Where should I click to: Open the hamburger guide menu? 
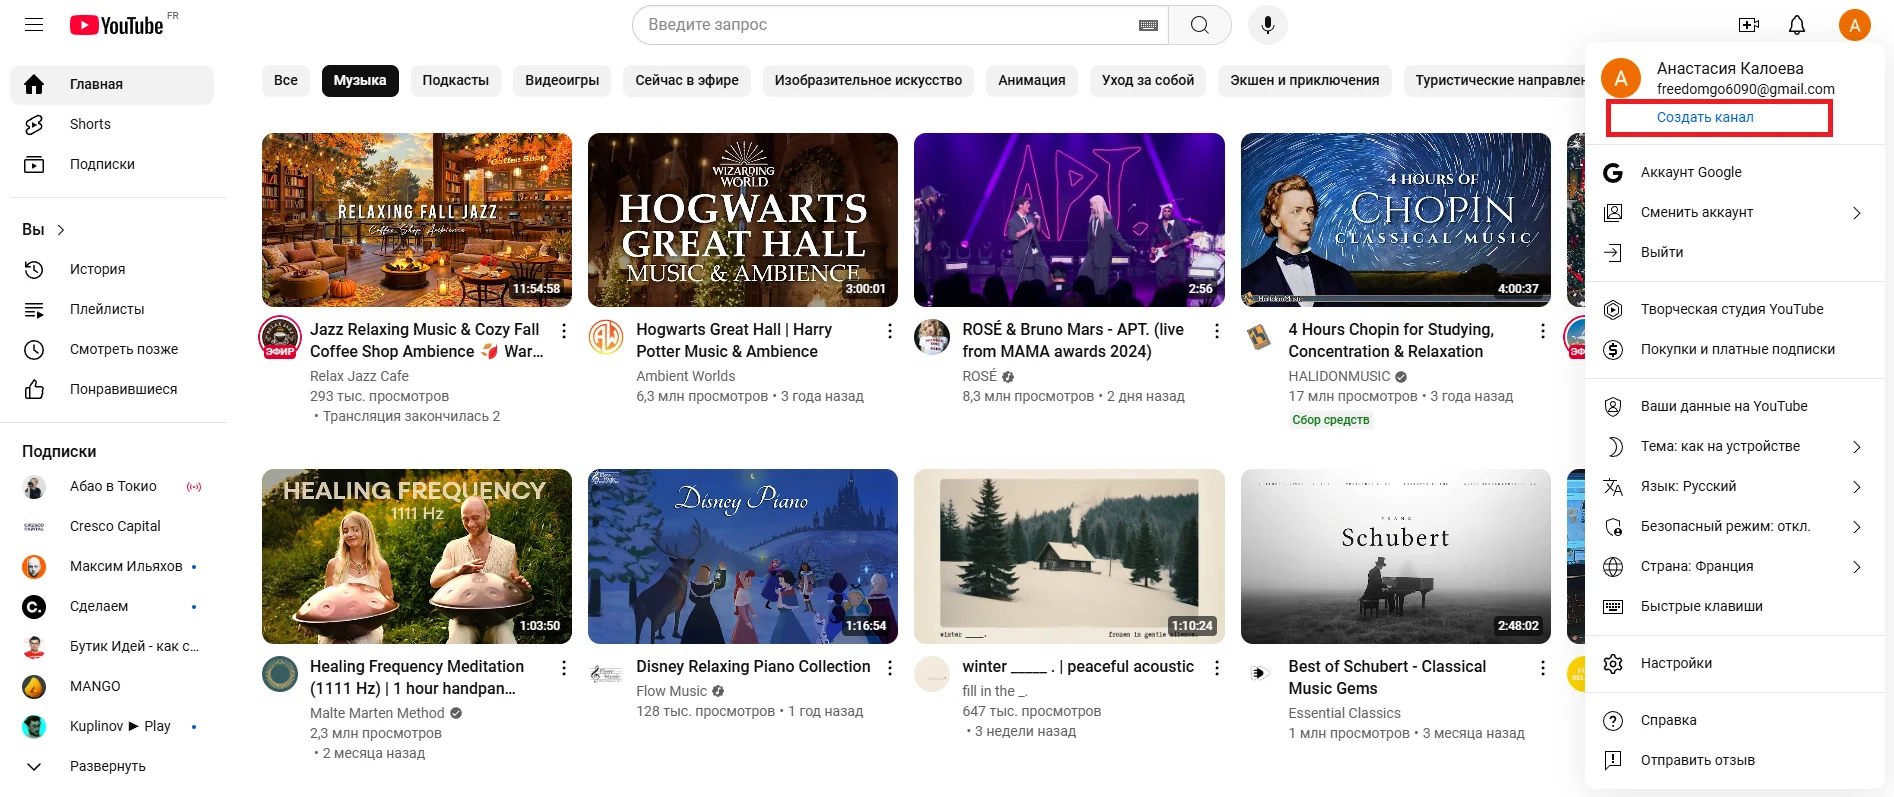click(x=34, y=25)
